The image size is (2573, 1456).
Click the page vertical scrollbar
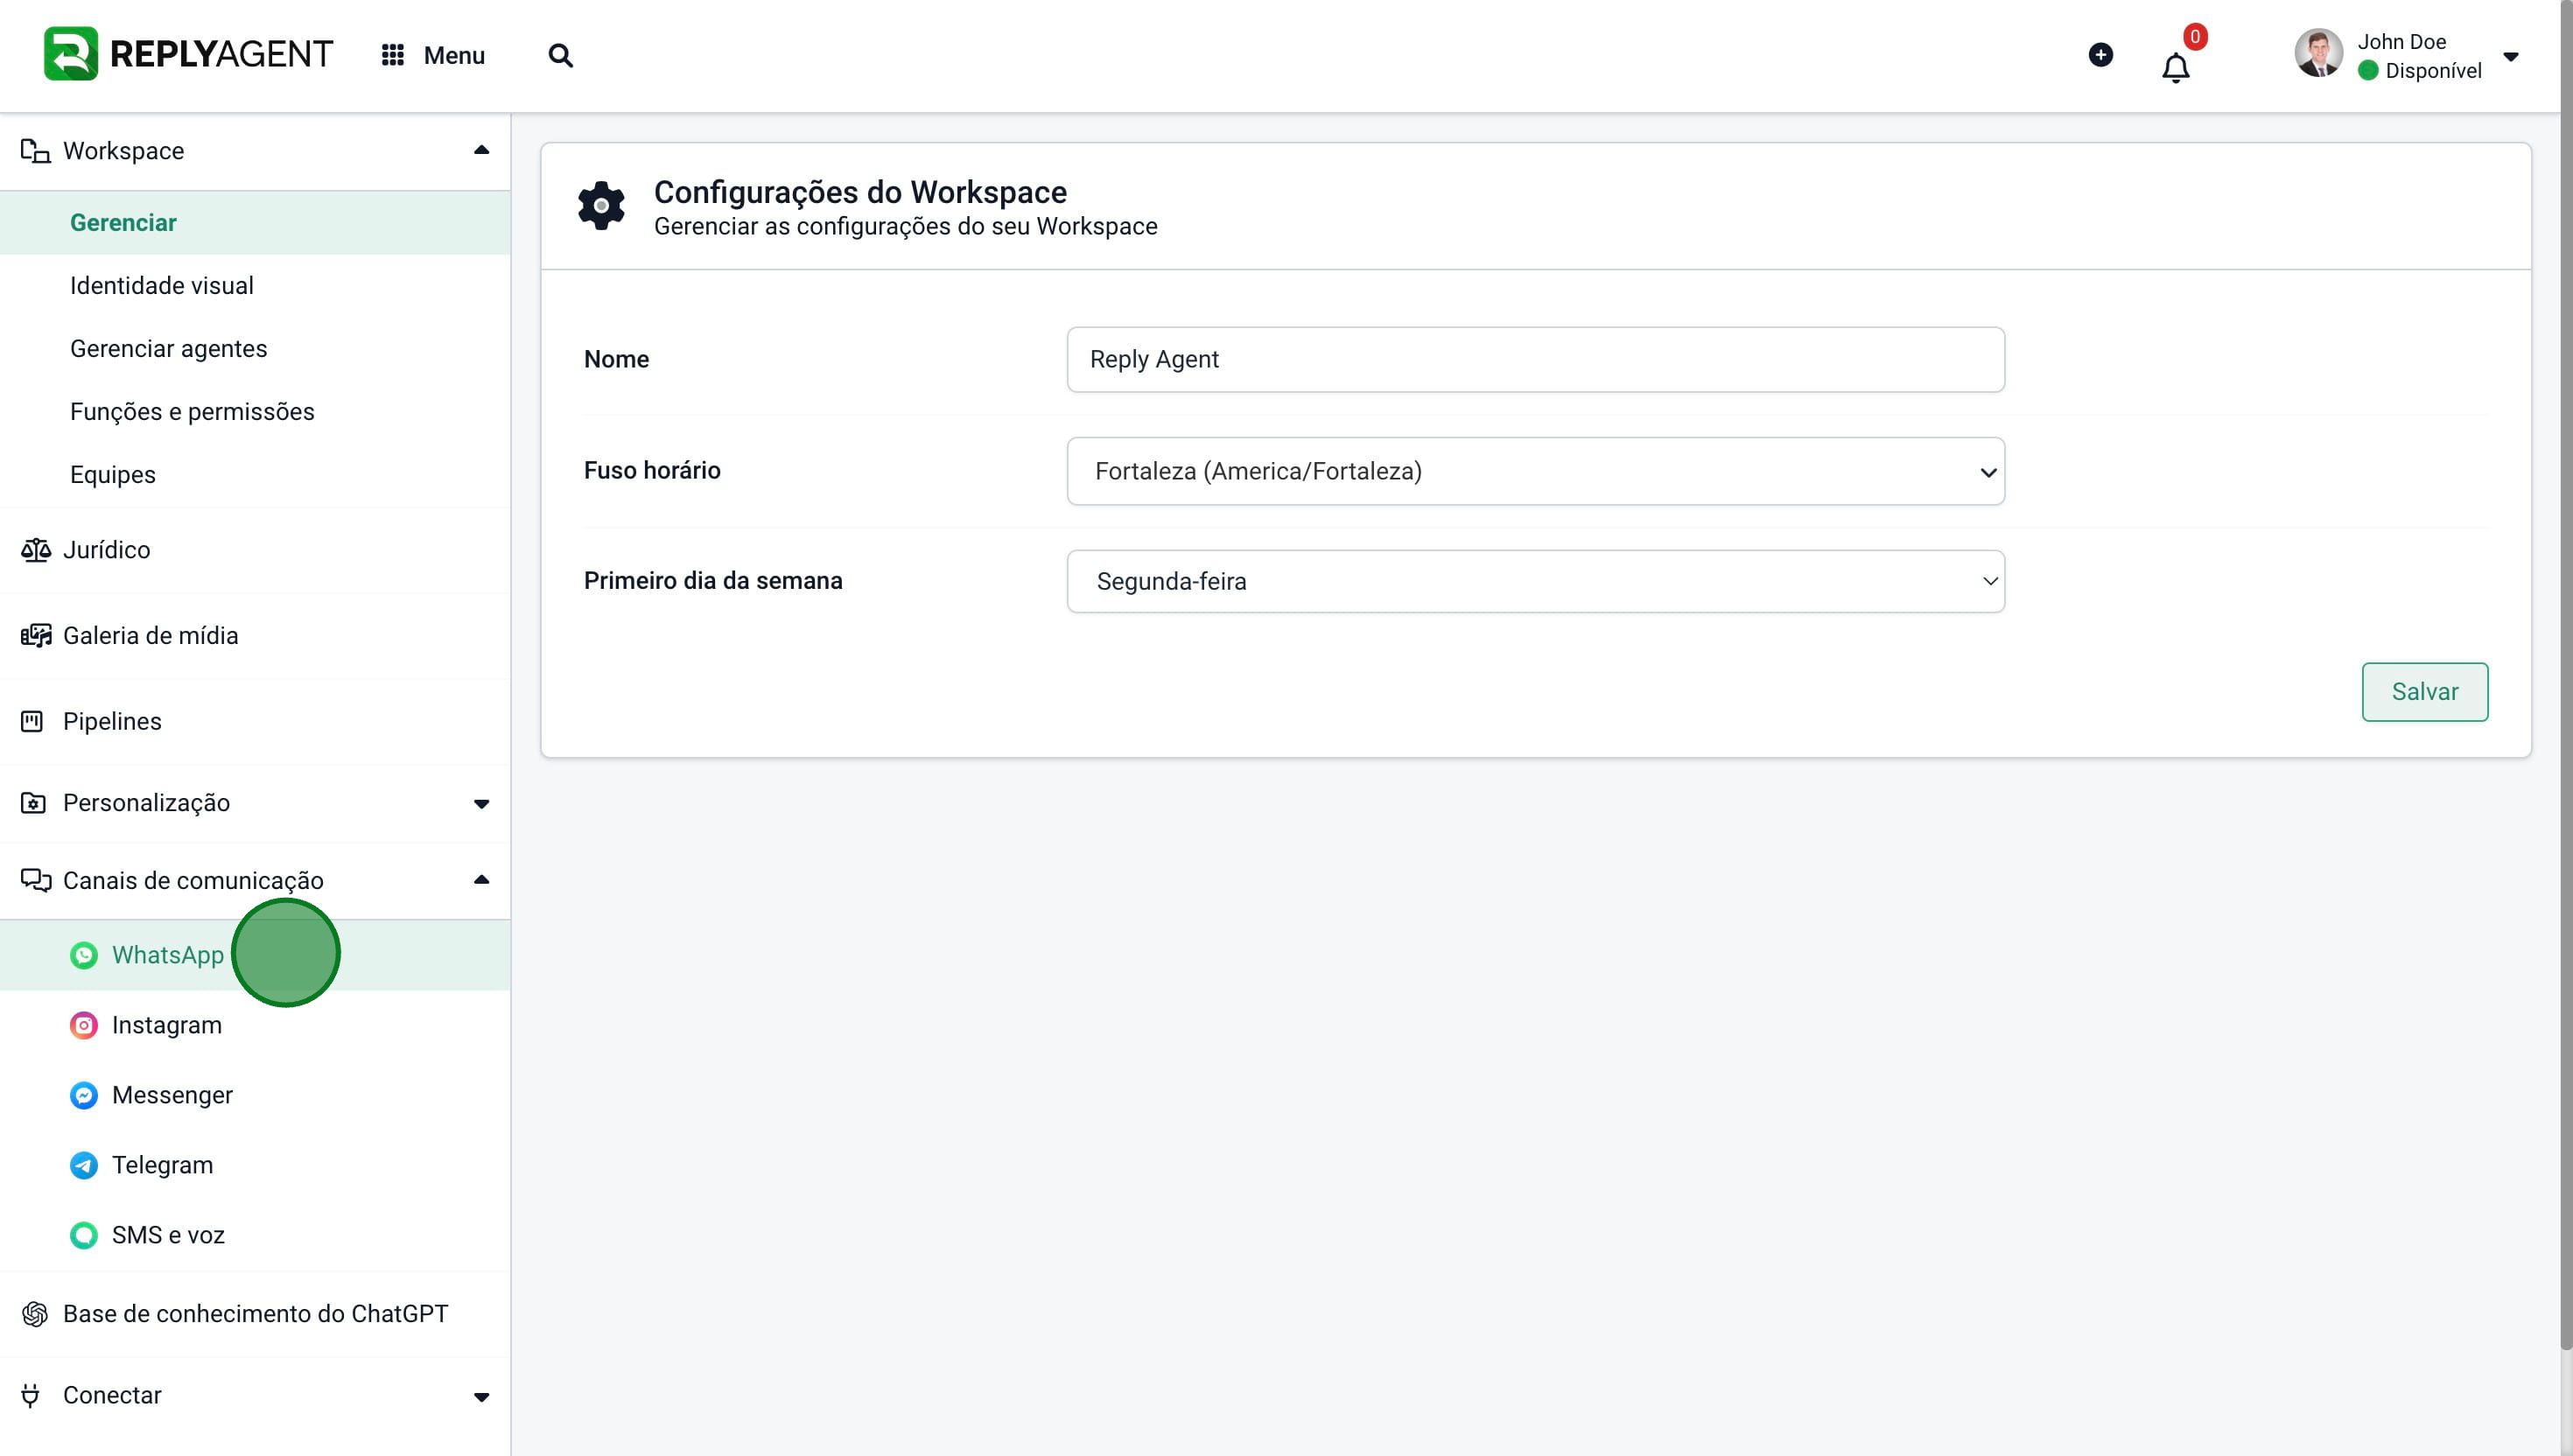[2566, 675]
